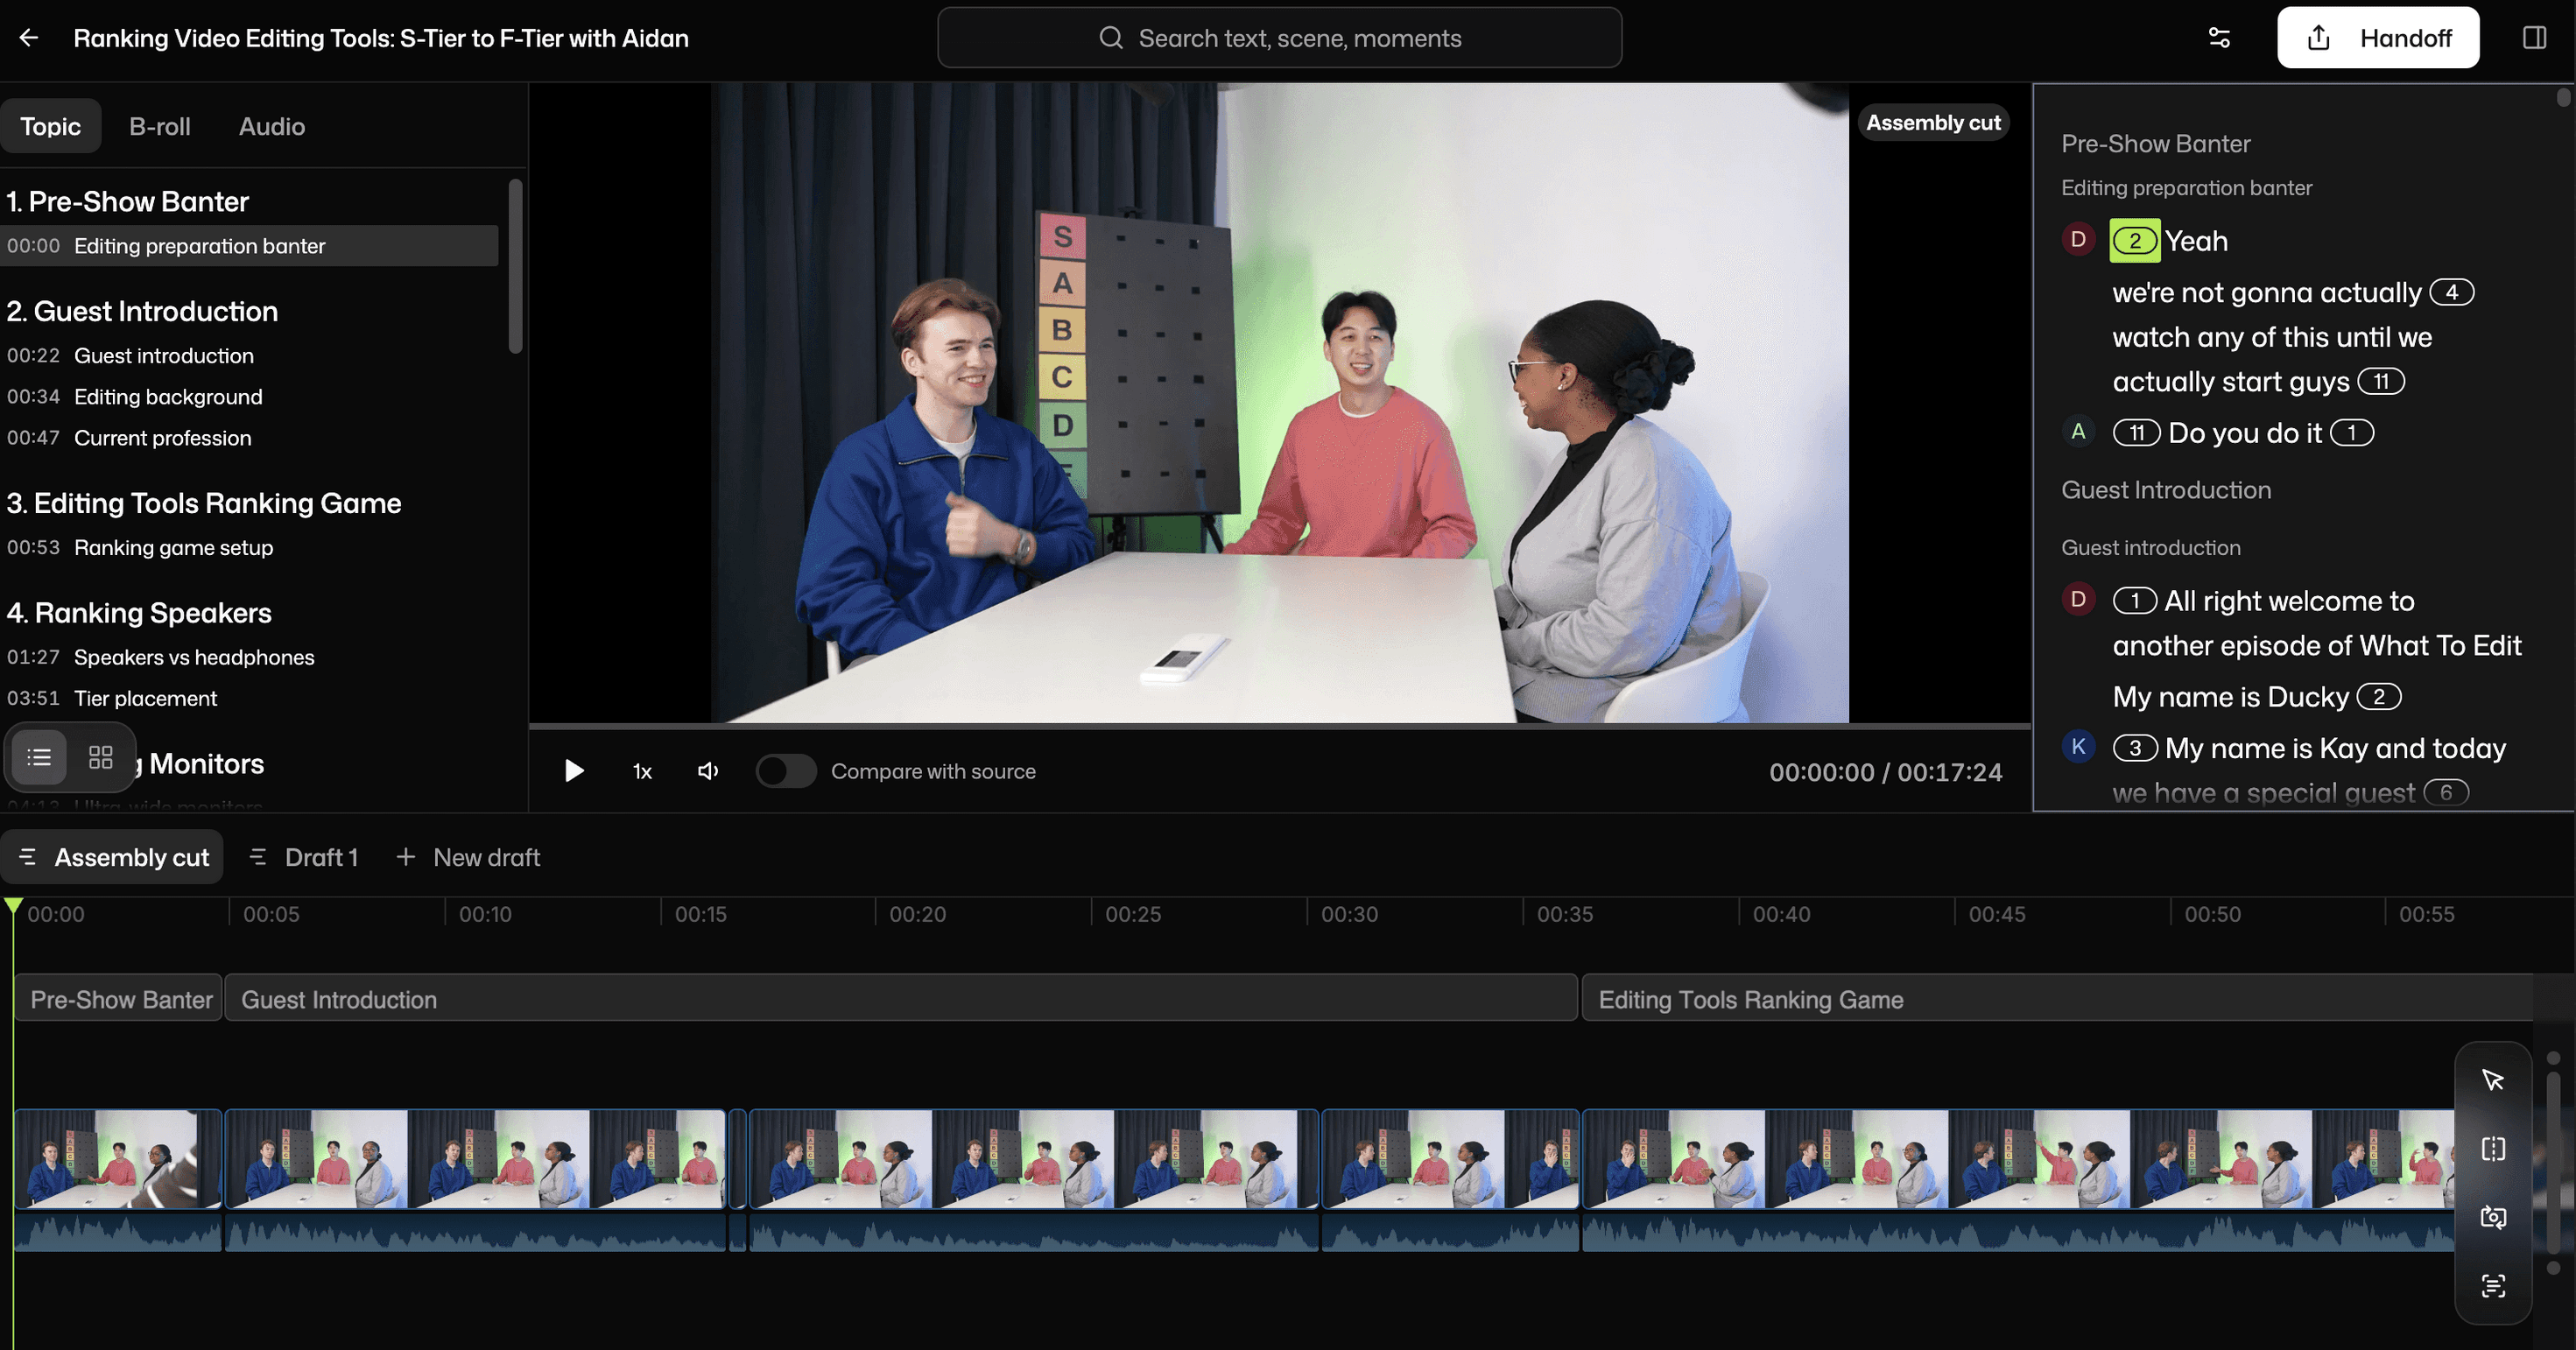
Task: Click the topic list scrollbar
Action: pyautogui.click(x=515, y=266)
